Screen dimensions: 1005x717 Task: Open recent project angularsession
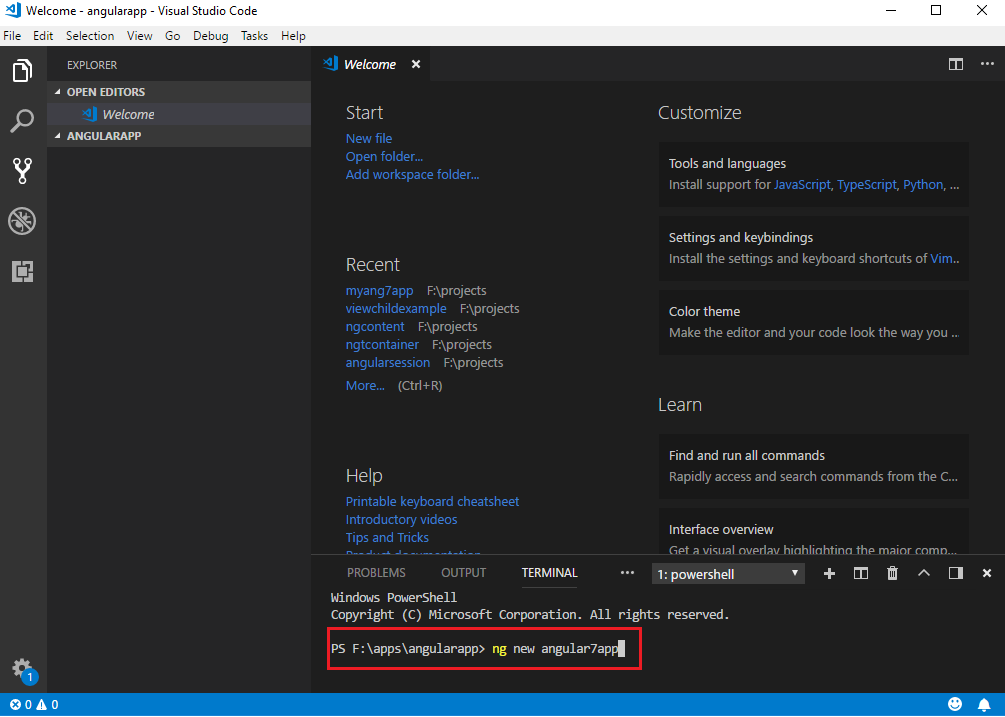coord(388,363)
